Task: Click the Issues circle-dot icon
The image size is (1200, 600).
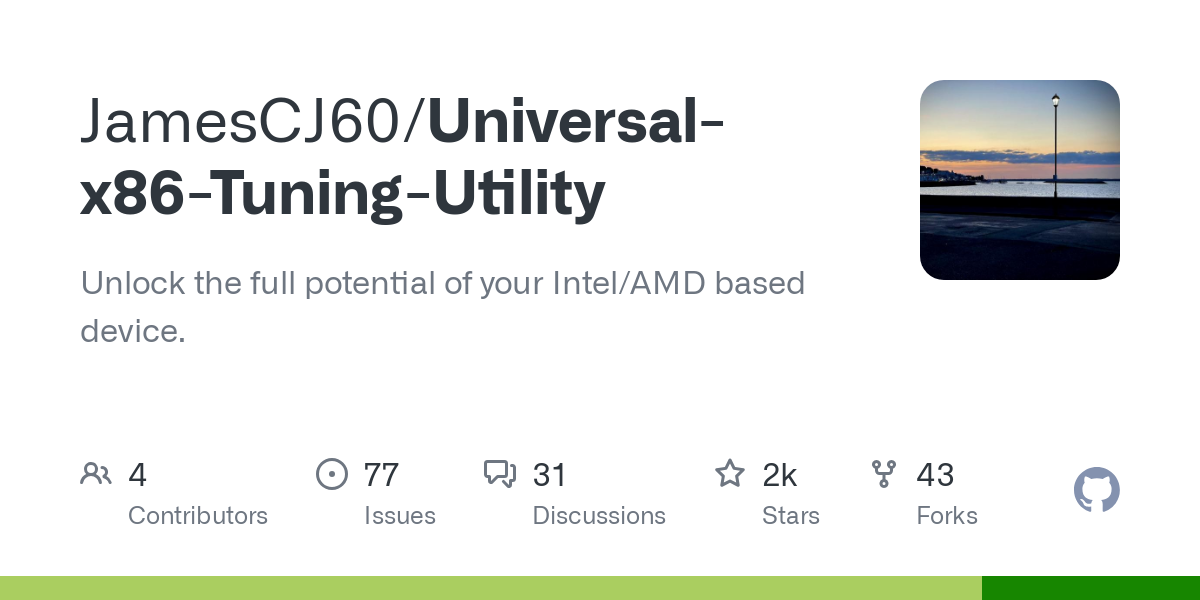Action: (x=332, y=474)
